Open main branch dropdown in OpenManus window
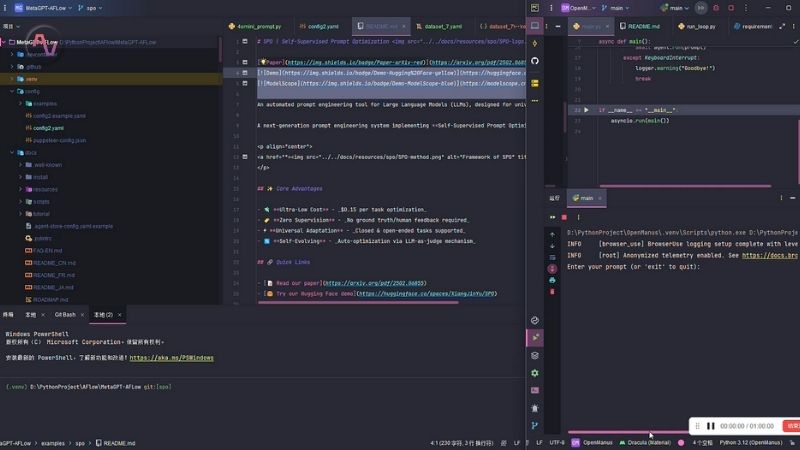 pos(616,8)
